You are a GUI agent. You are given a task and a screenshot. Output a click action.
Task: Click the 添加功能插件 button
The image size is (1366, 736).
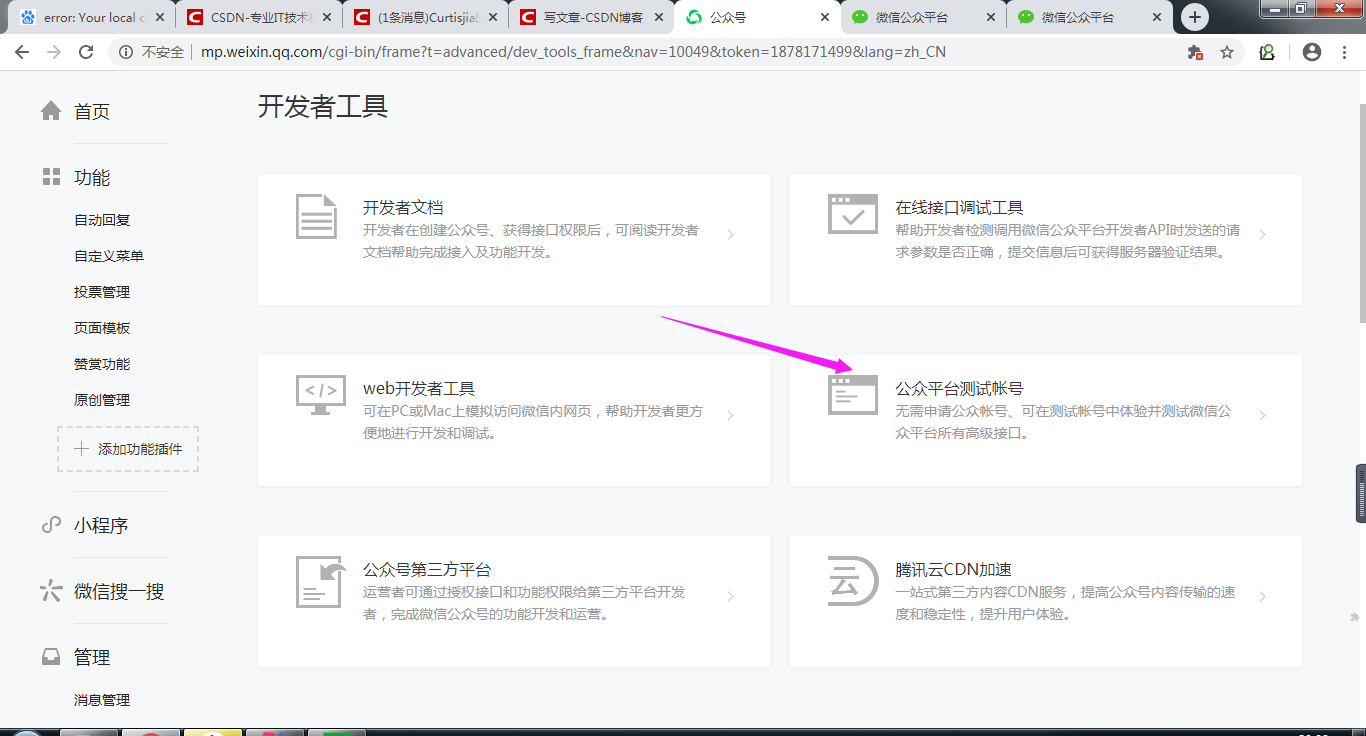(128, 449)
